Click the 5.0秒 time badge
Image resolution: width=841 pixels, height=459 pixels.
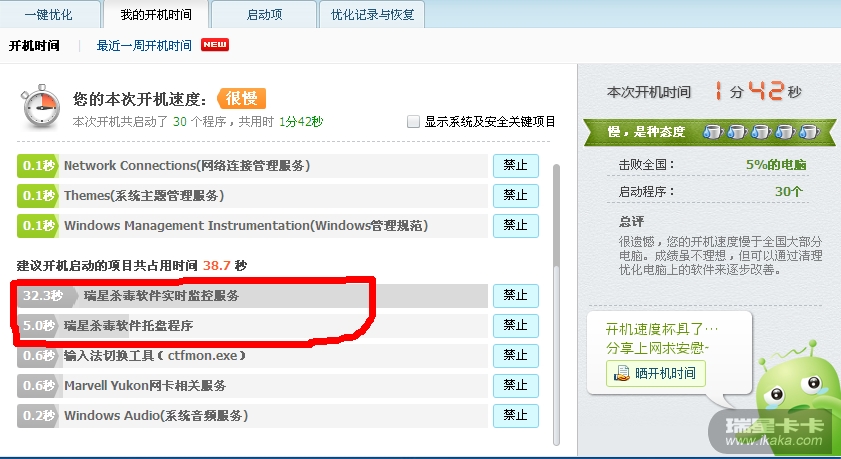click(38, 325)
